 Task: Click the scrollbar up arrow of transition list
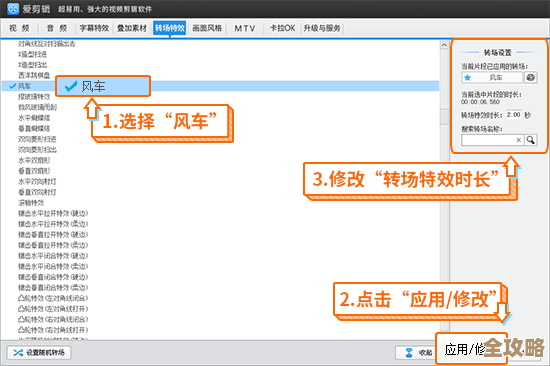pyautogui.click(x=444, y=45)
